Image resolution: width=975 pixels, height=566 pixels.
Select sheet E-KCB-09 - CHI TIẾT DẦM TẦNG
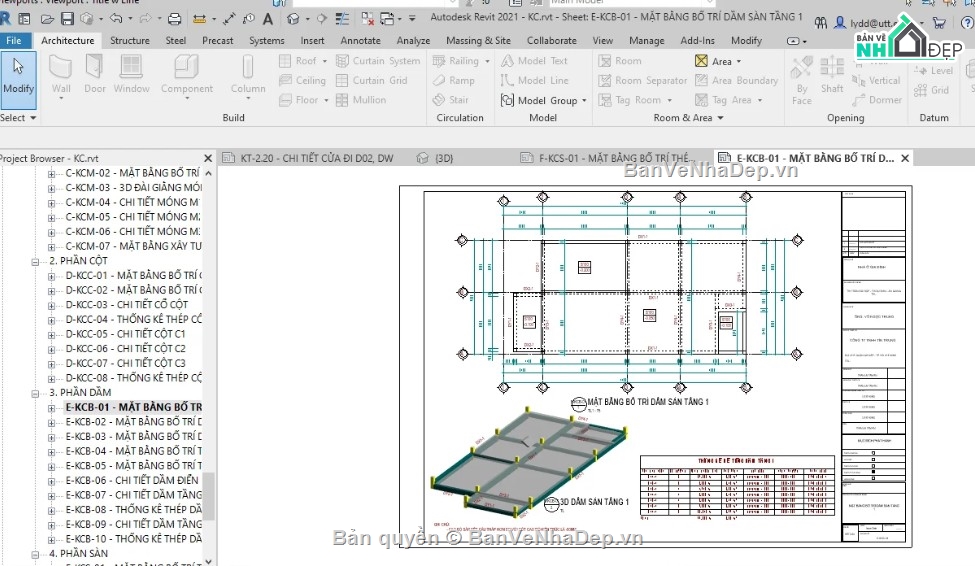click(133, 524)
